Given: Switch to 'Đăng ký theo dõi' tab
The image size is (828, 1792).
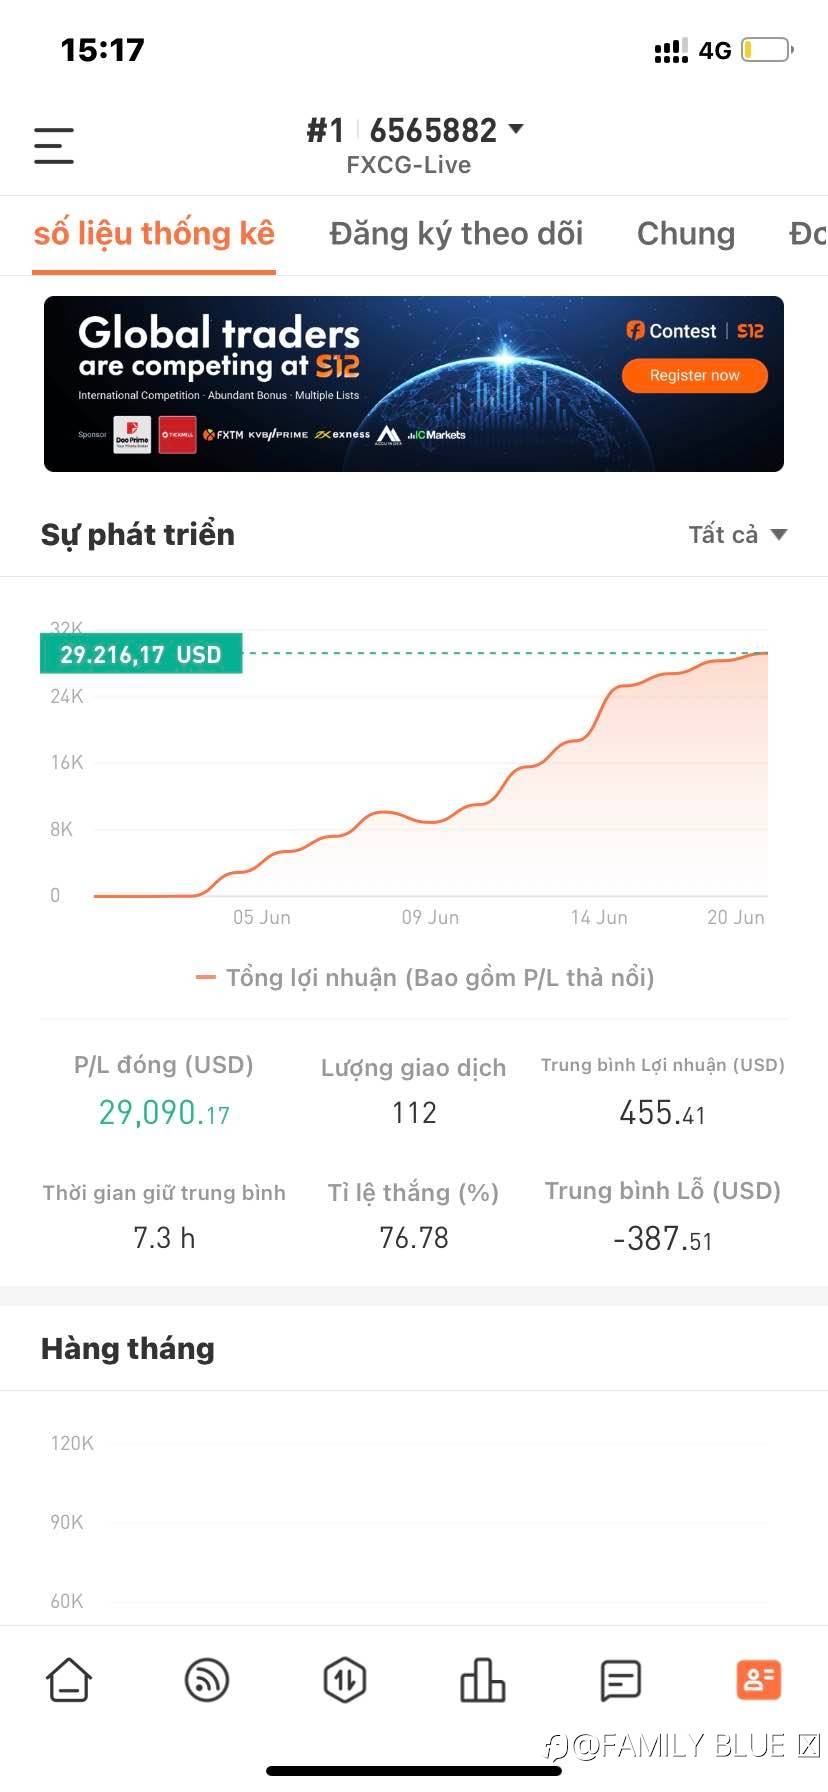Looking at the screenshot, I should [x=456, y=234].
